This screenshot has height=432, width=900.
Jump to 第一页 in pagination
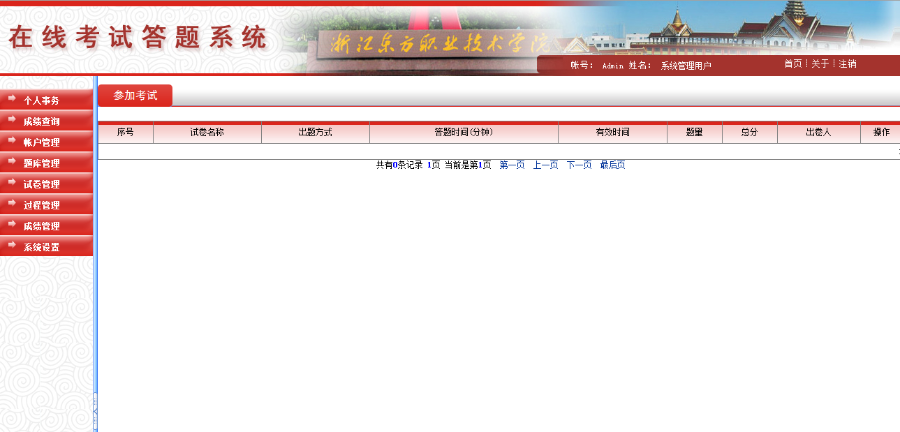(x=512, y=165)
